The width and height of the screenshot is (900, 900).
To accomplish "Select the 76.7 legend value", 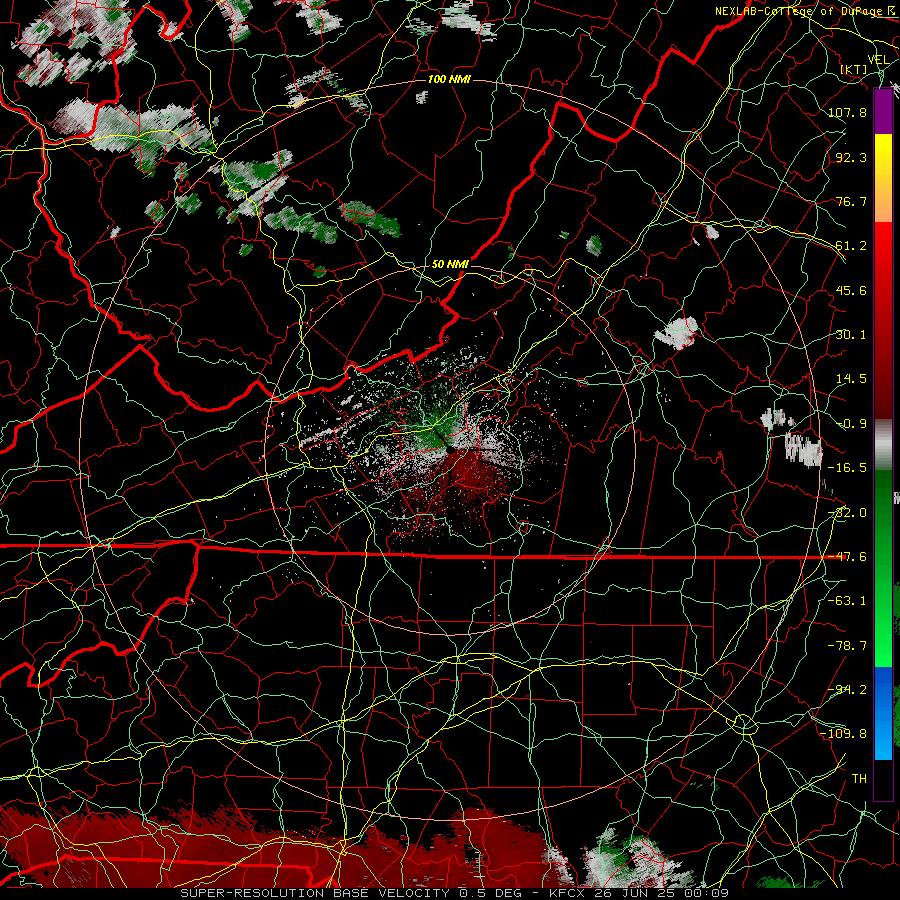I will [x=851, y=201].
